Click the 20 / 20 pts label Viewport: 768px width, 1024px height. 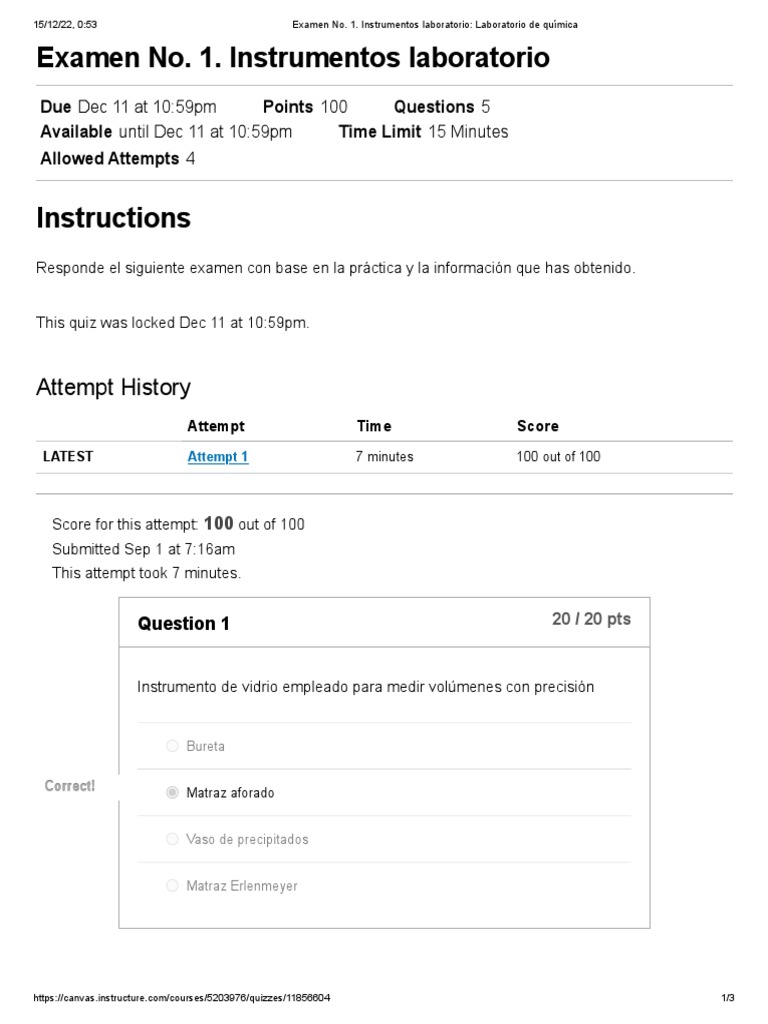tap(591, 619)
